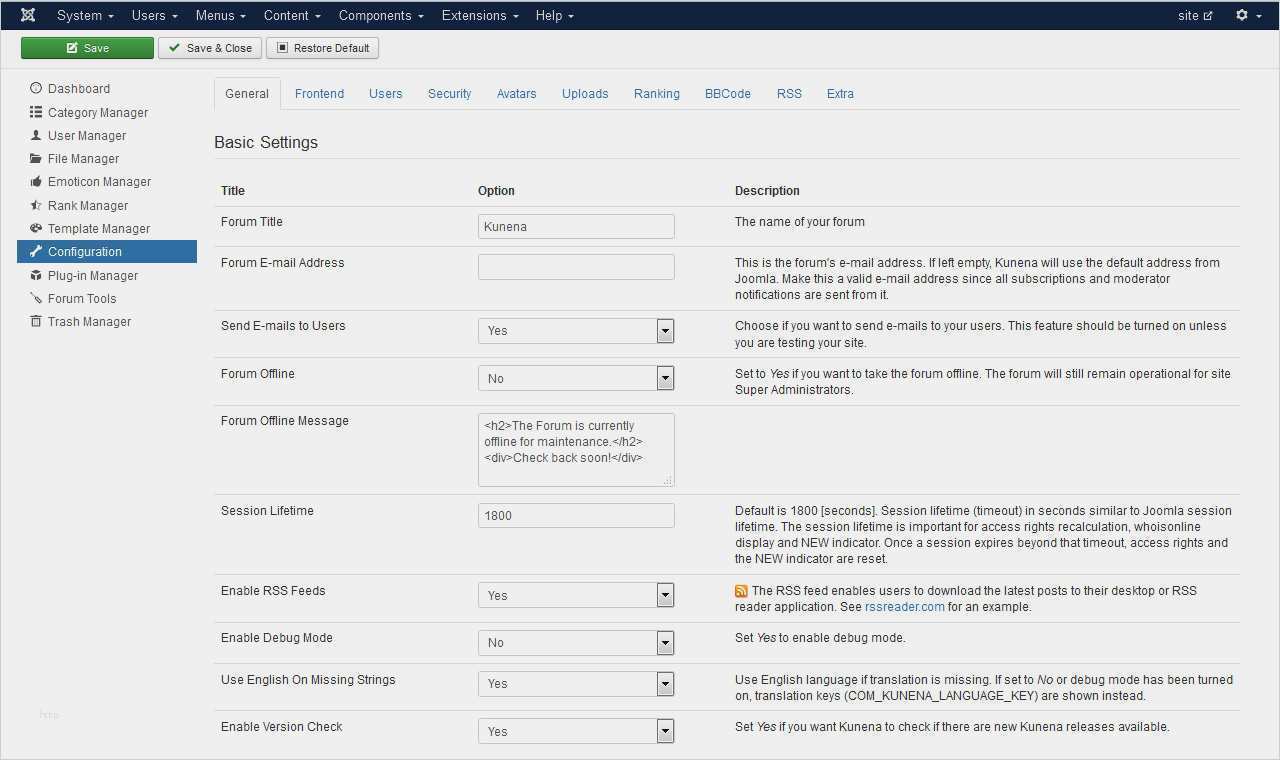Open Category Manager from sidebar
Image resolution: width=1280 pixels, height=760 pixels.
pos(97,113)
